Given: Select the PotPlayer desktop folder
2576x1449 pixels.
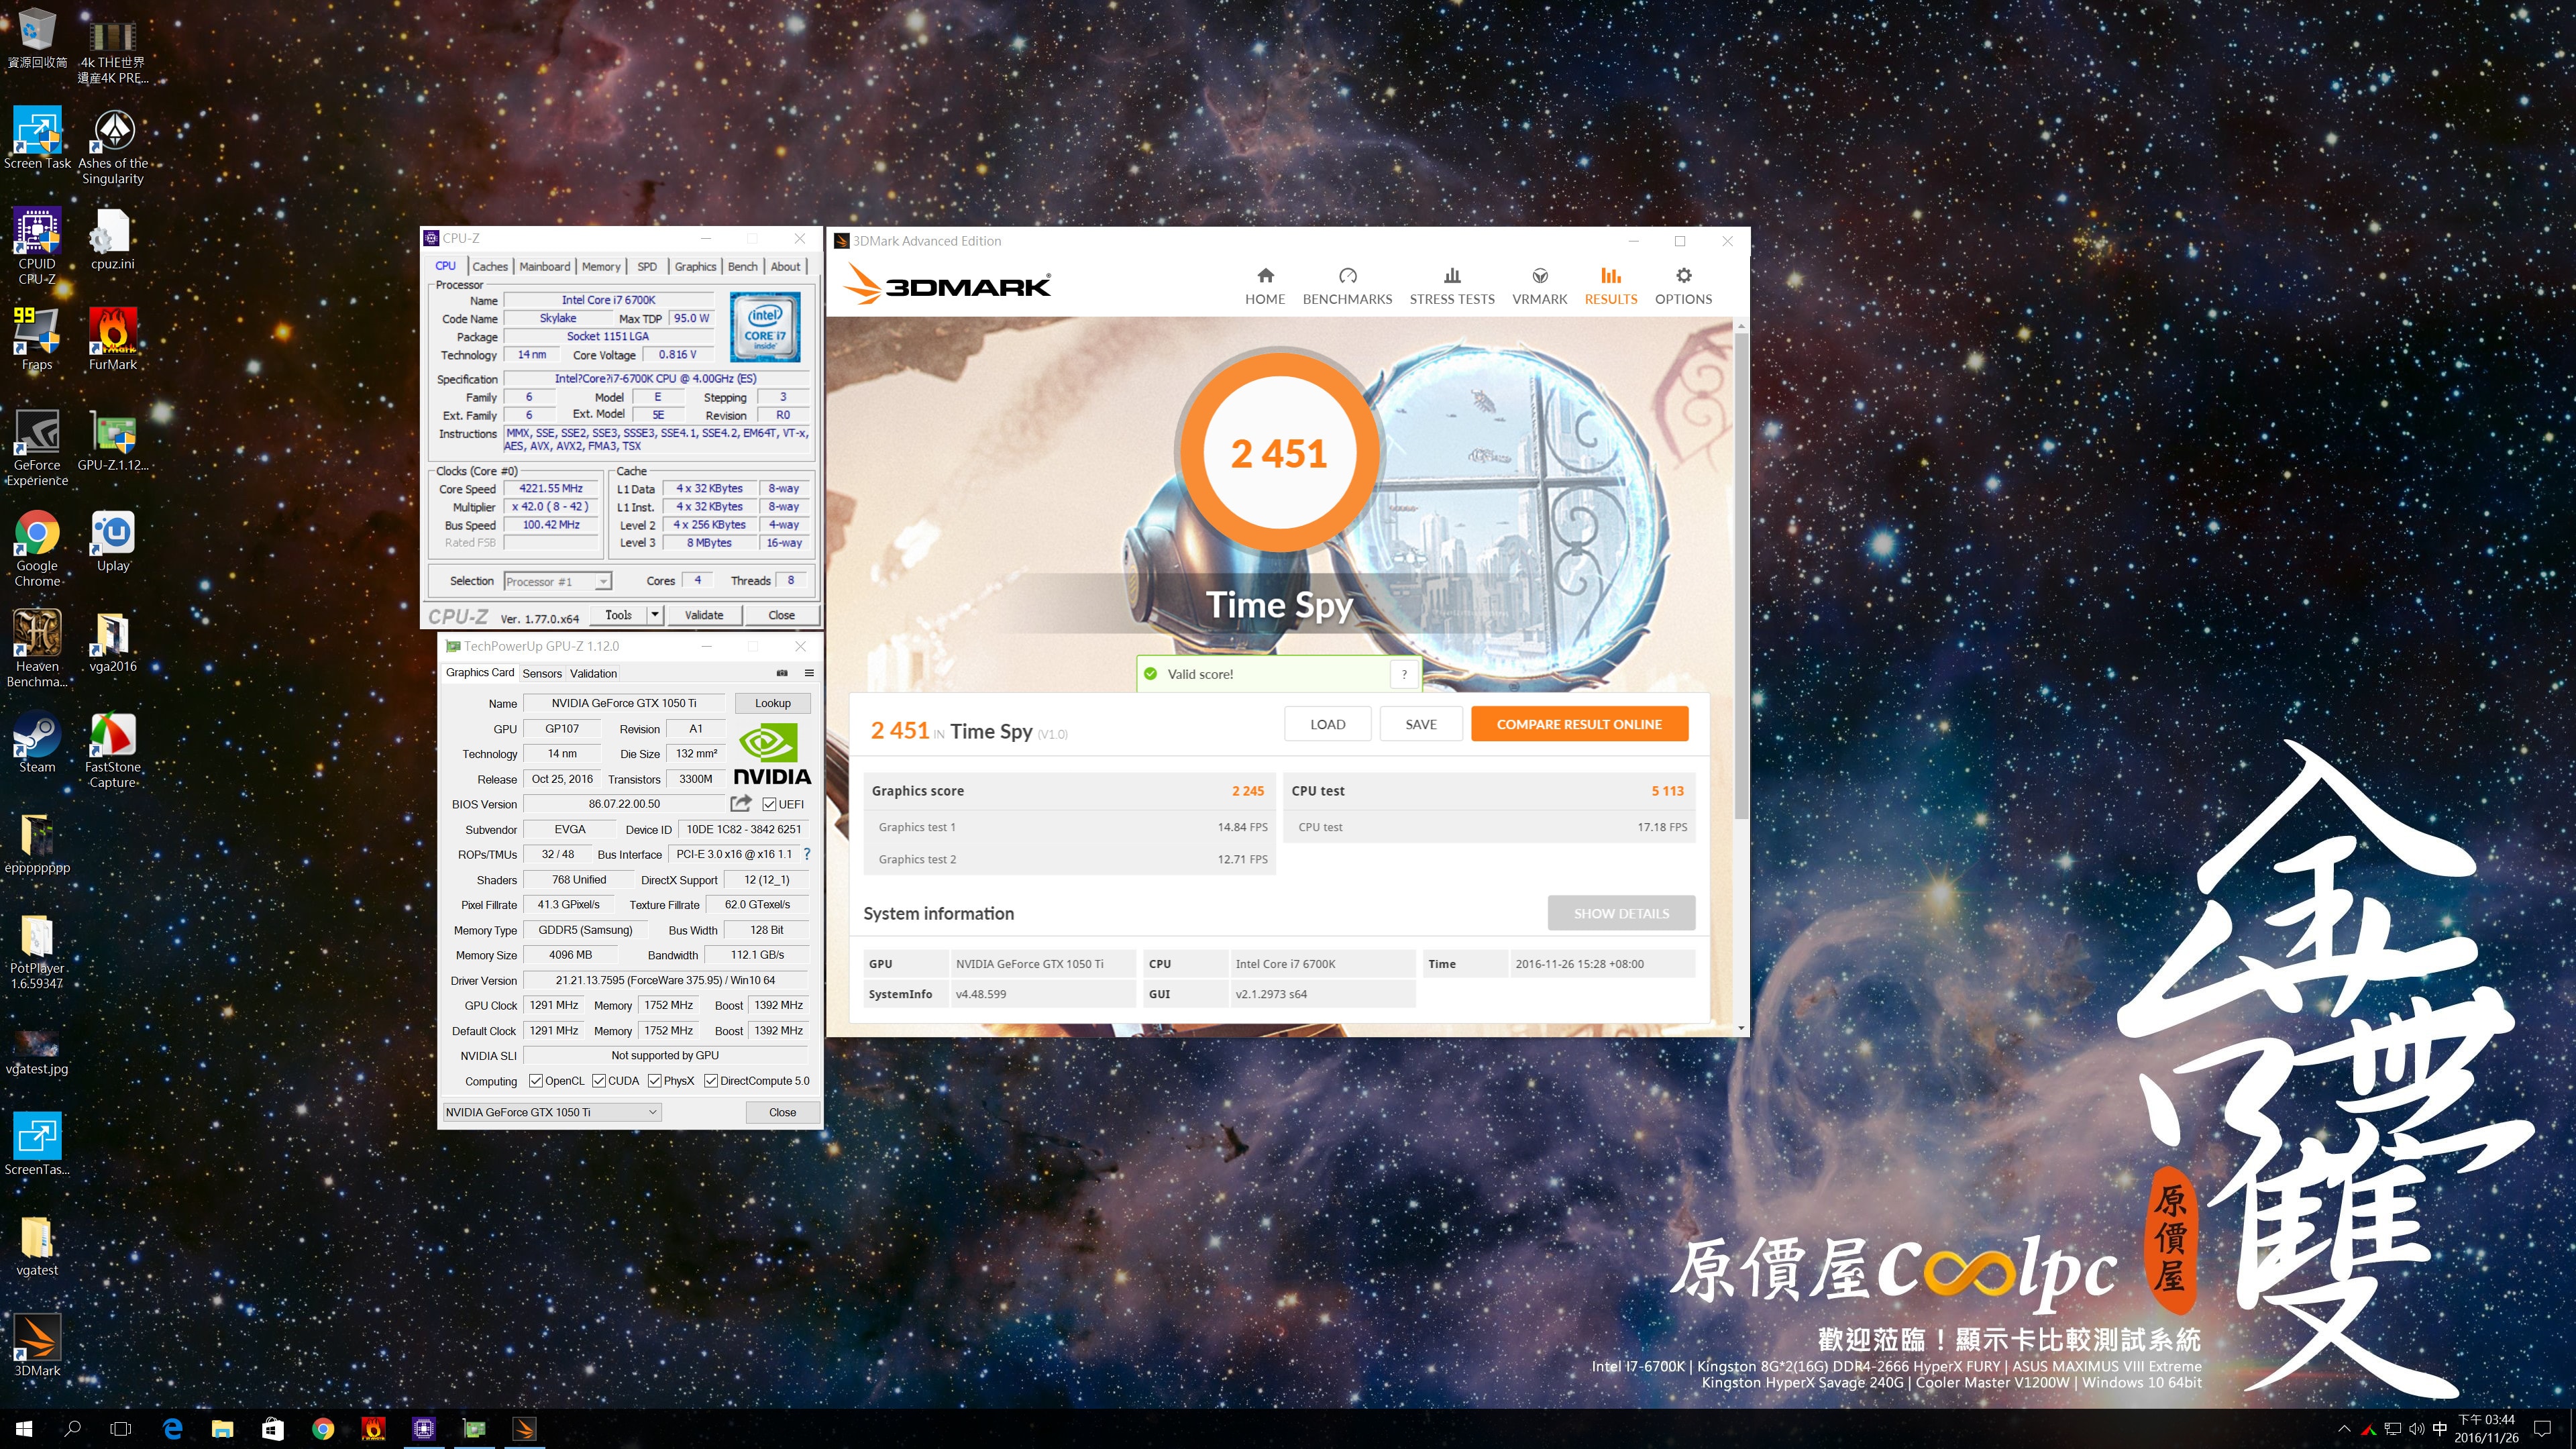Looking at the screenshot, I should pos(37,952).
